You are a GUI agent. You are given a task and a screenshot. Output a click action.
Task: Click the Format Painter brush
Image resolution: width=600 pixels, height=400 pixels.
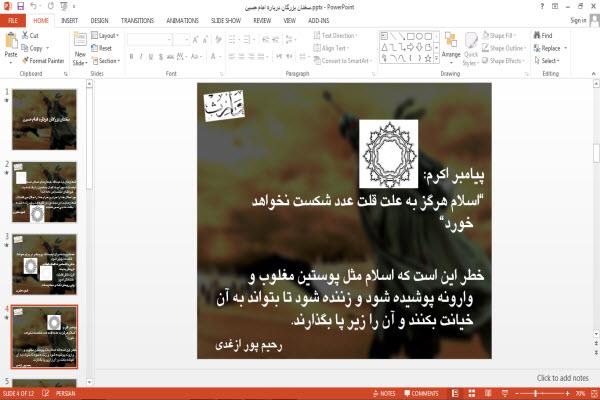click(x=43, y=60)
